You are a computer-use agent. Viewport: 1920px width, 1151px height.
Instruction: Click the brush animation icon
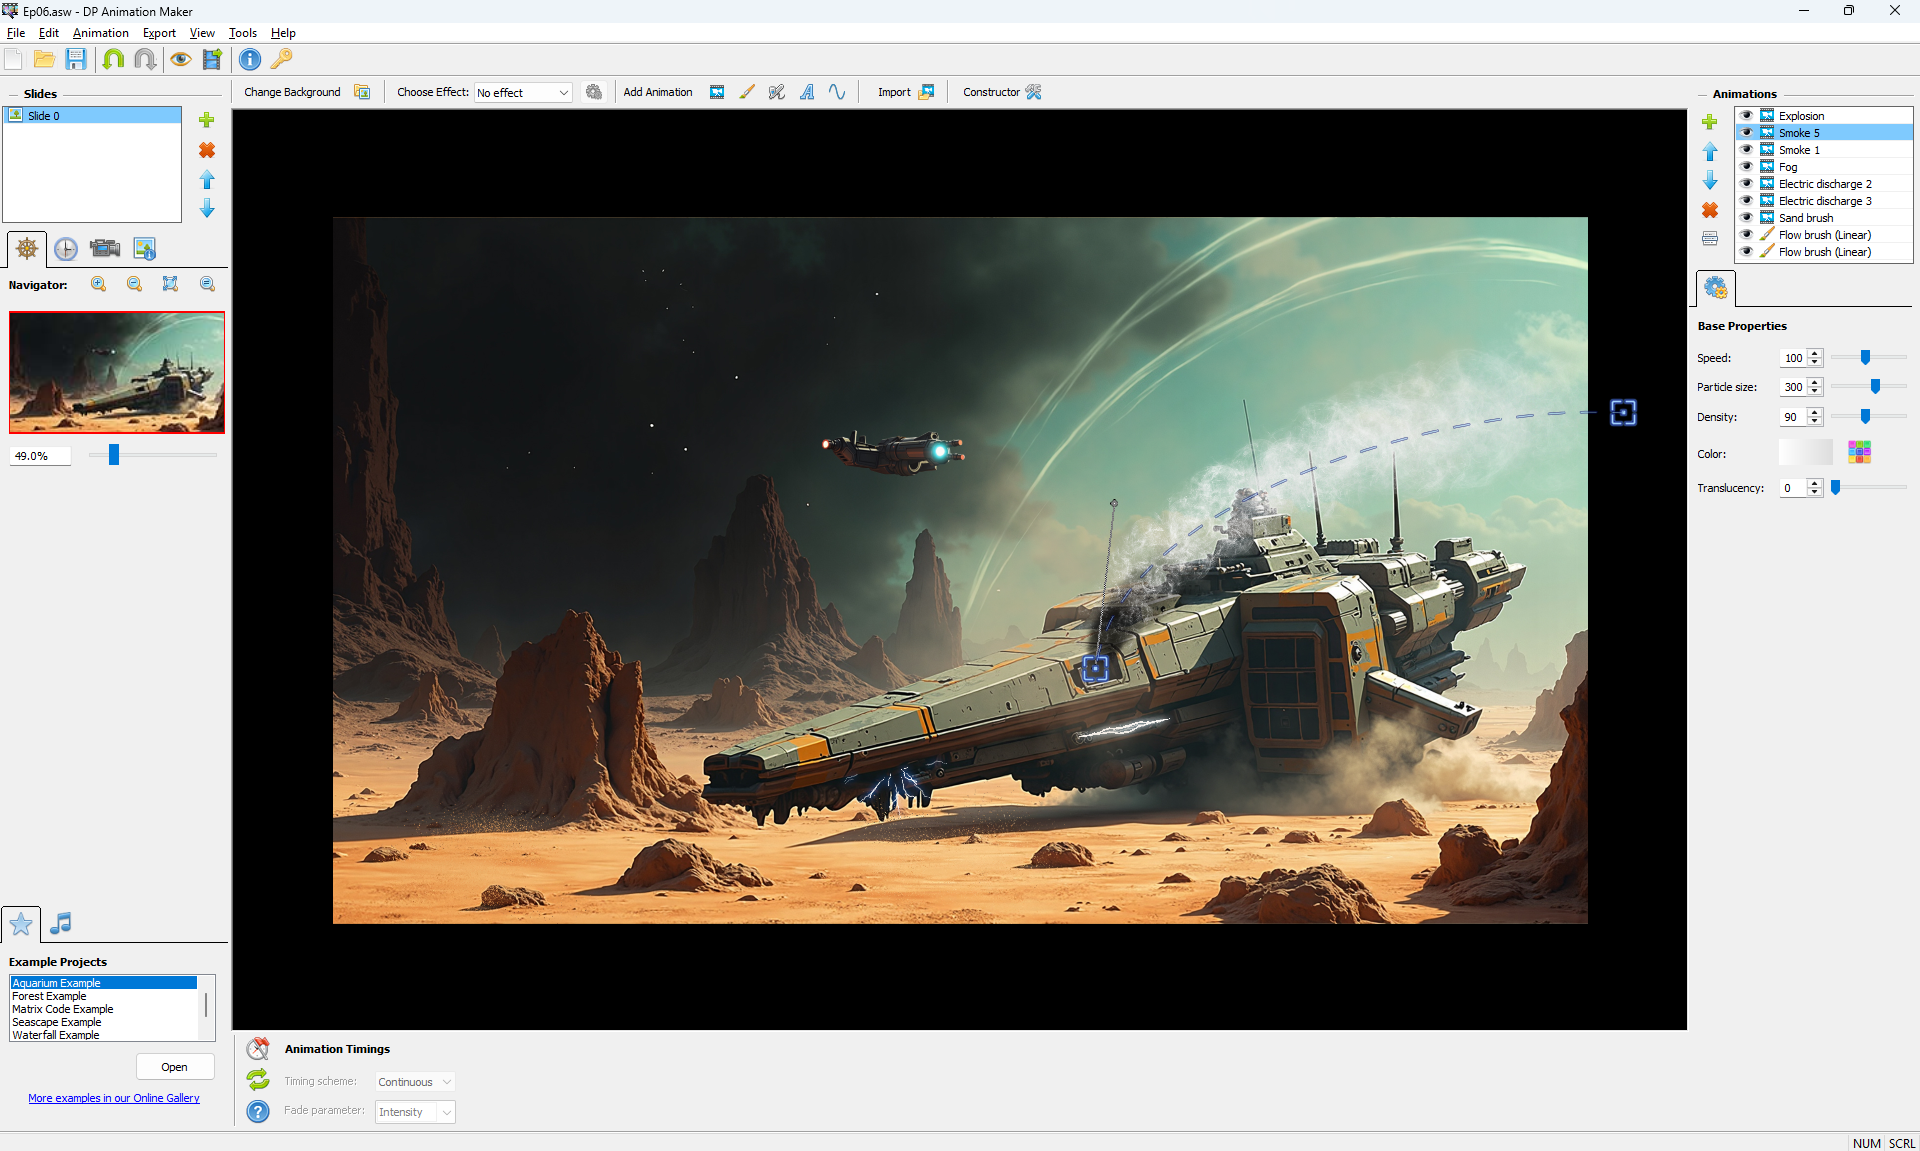click(747, 92)
